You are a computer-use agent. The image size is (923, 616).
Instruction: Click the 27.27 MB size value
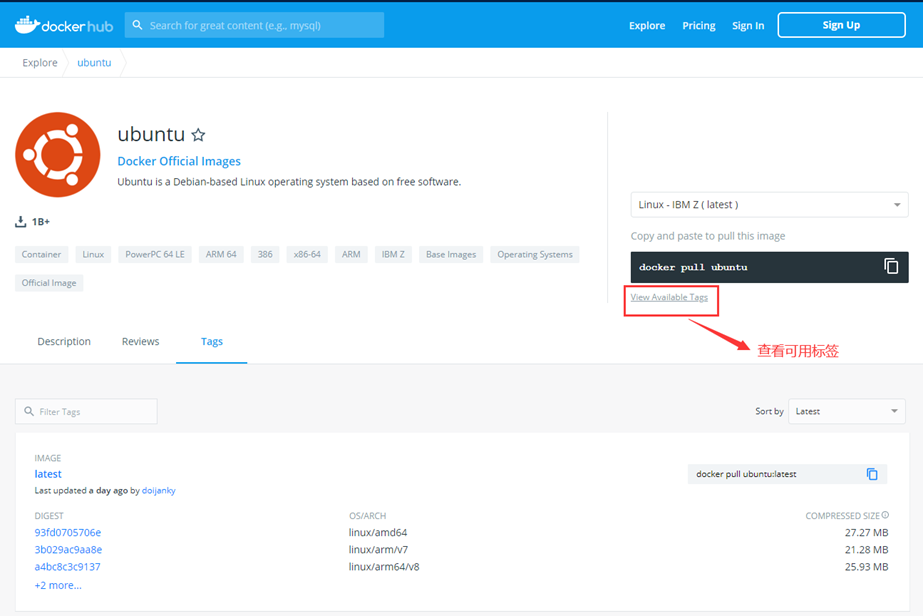tap(866, 532)
